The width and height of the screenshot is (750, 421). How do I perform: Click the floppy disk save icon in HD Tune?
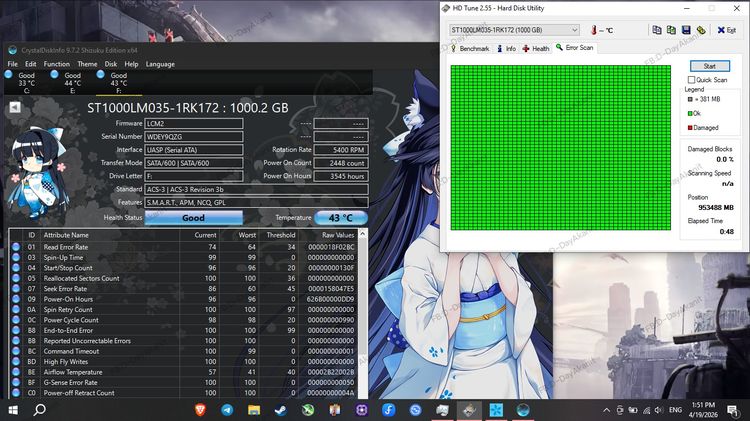tap(686, 30)
